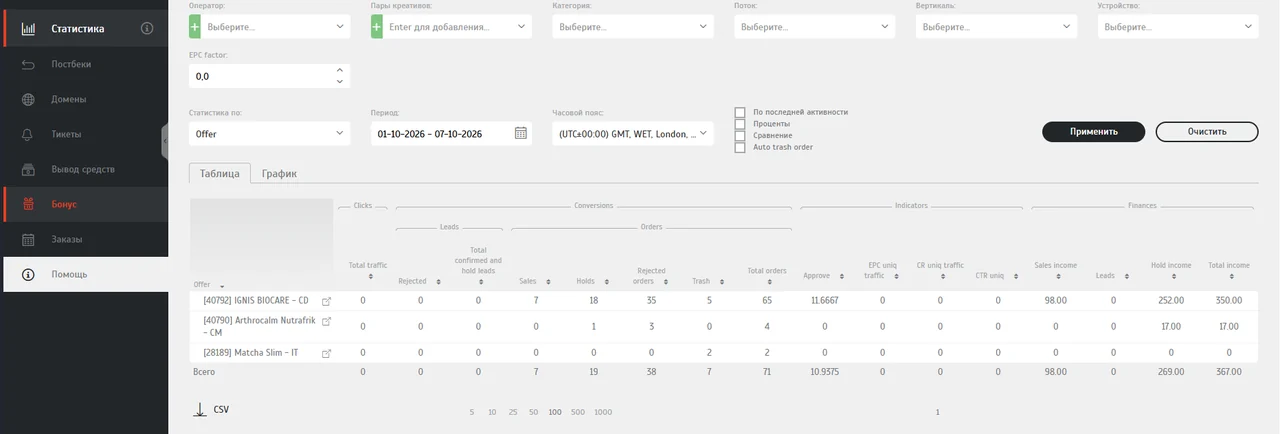Open the Устройство dropdown
The image size is (1280, 434).
(x=1178, y=27)
